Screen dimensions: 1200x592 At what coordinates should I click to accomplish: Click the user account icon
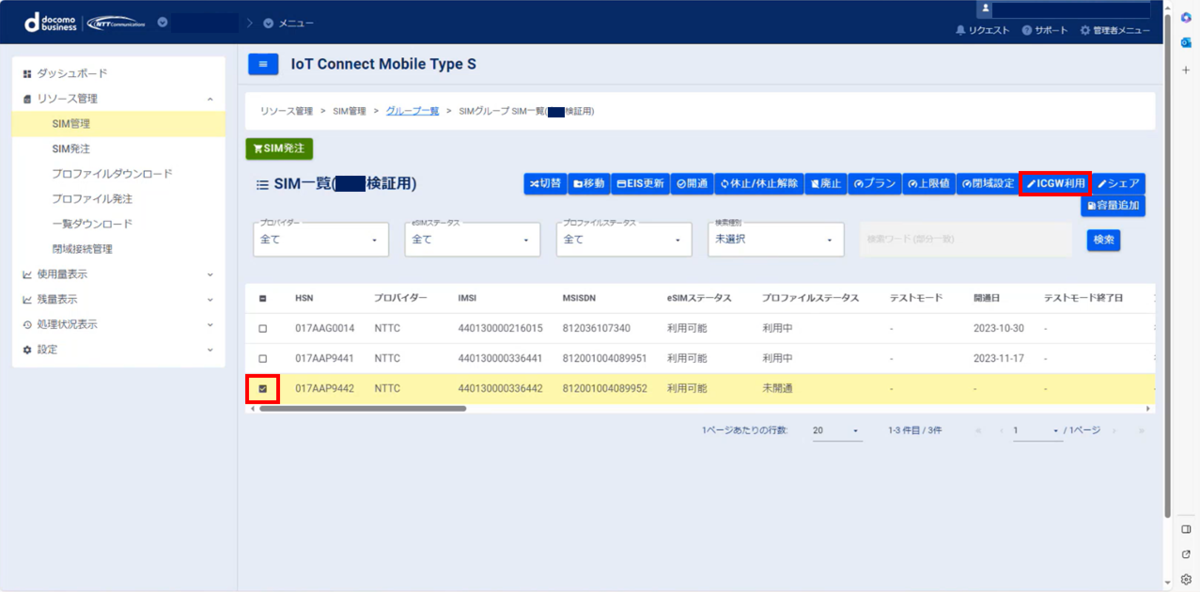pyautogui.click(x=986, y=8)
